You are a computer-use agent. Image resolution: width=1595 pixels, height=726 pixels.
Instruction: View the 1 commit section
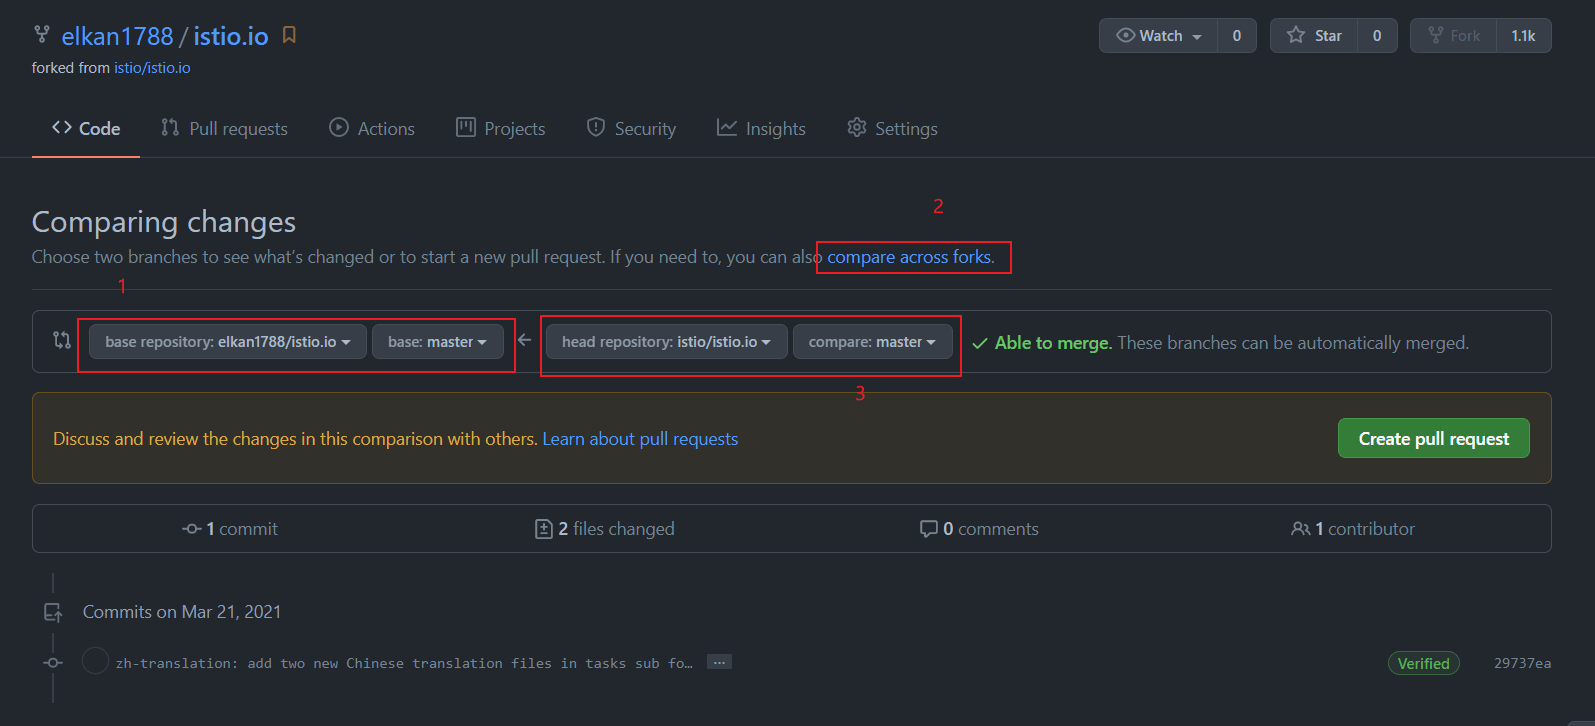pyautogui.click(x=230, y=529)
